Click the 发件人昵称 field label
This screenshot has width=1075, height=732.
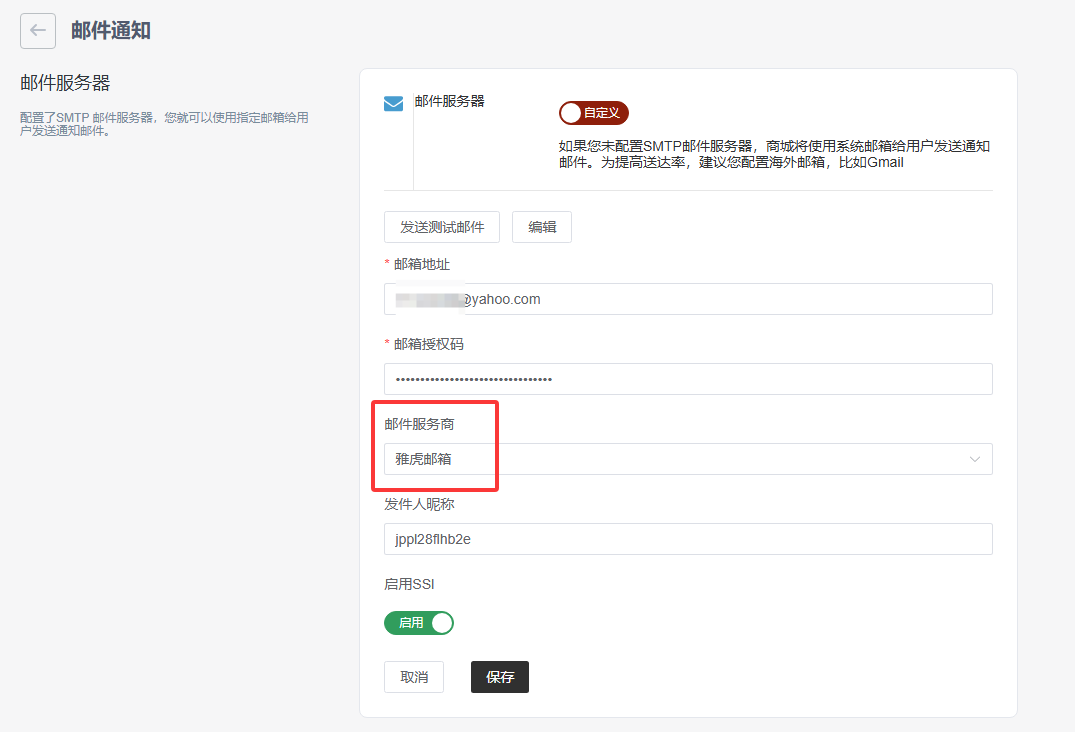click(x=419, y=504)
